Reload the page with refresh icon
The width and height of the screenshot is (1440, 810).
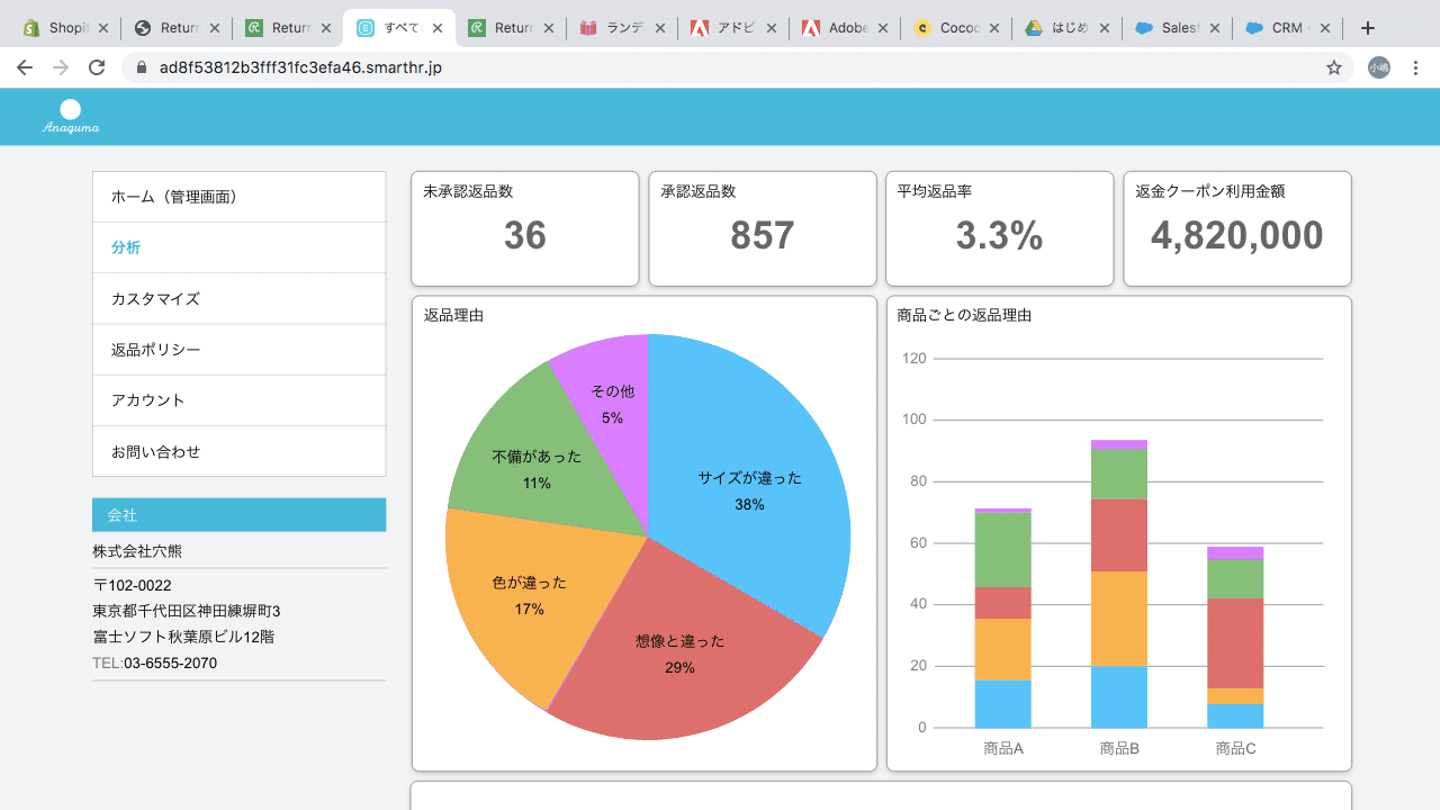97,68
